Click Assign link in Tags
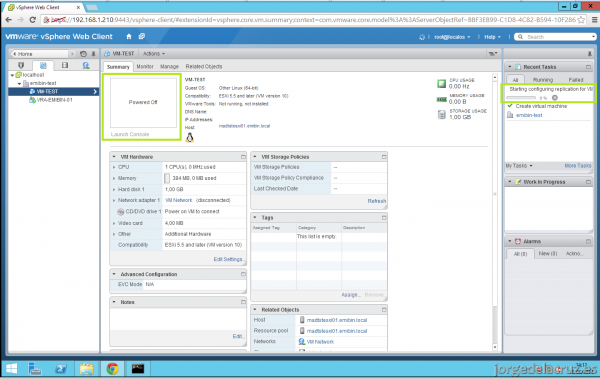This screenshot has width=600, height=379. 351,295
